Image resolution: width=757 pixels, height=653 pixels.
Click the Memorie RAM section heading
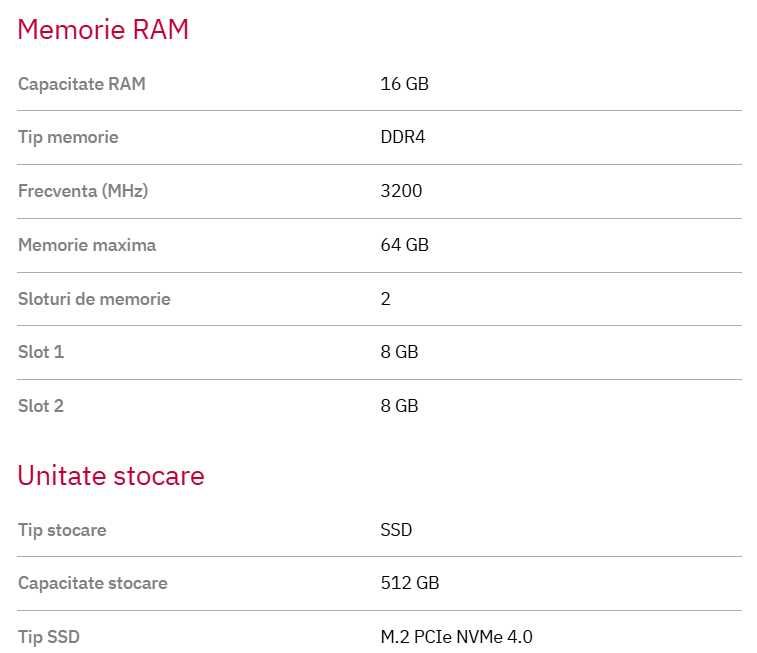tap(103, 29)
